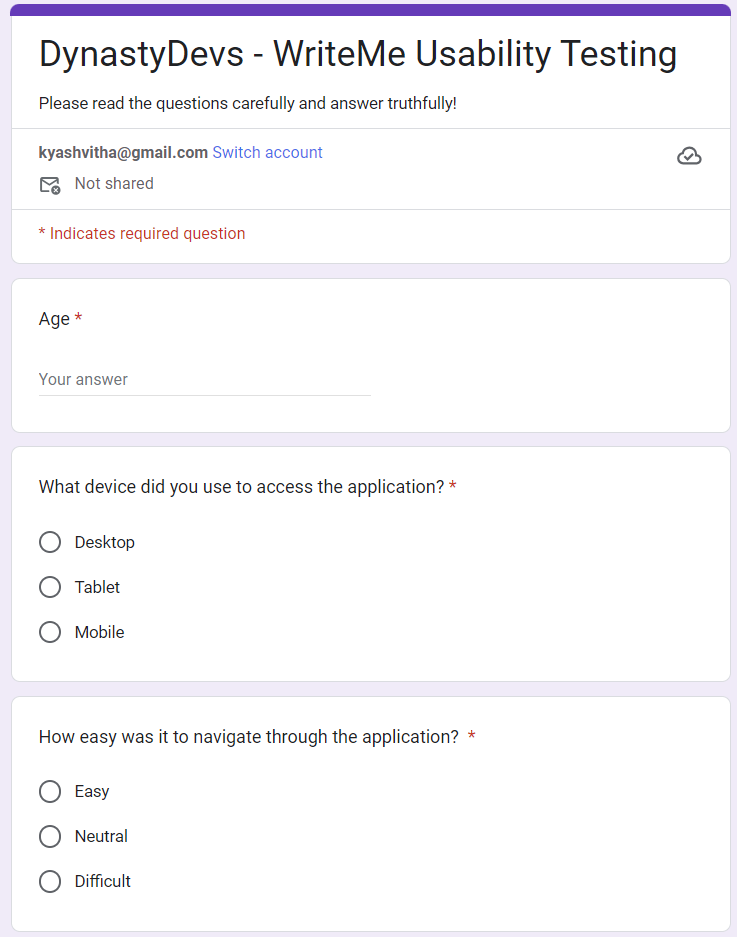Screen dimensions: 737x937
Task: Click the device question text
Action: 241,487
